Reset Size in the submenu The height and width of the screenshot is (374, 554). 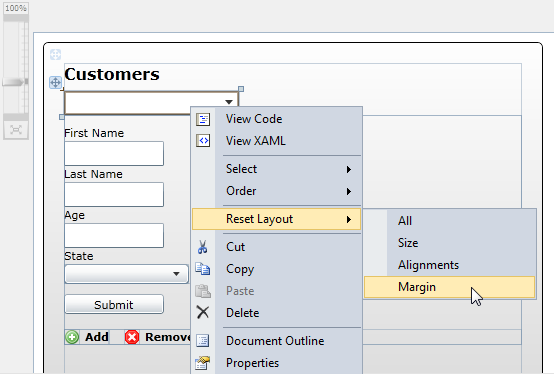coord(449,243)
